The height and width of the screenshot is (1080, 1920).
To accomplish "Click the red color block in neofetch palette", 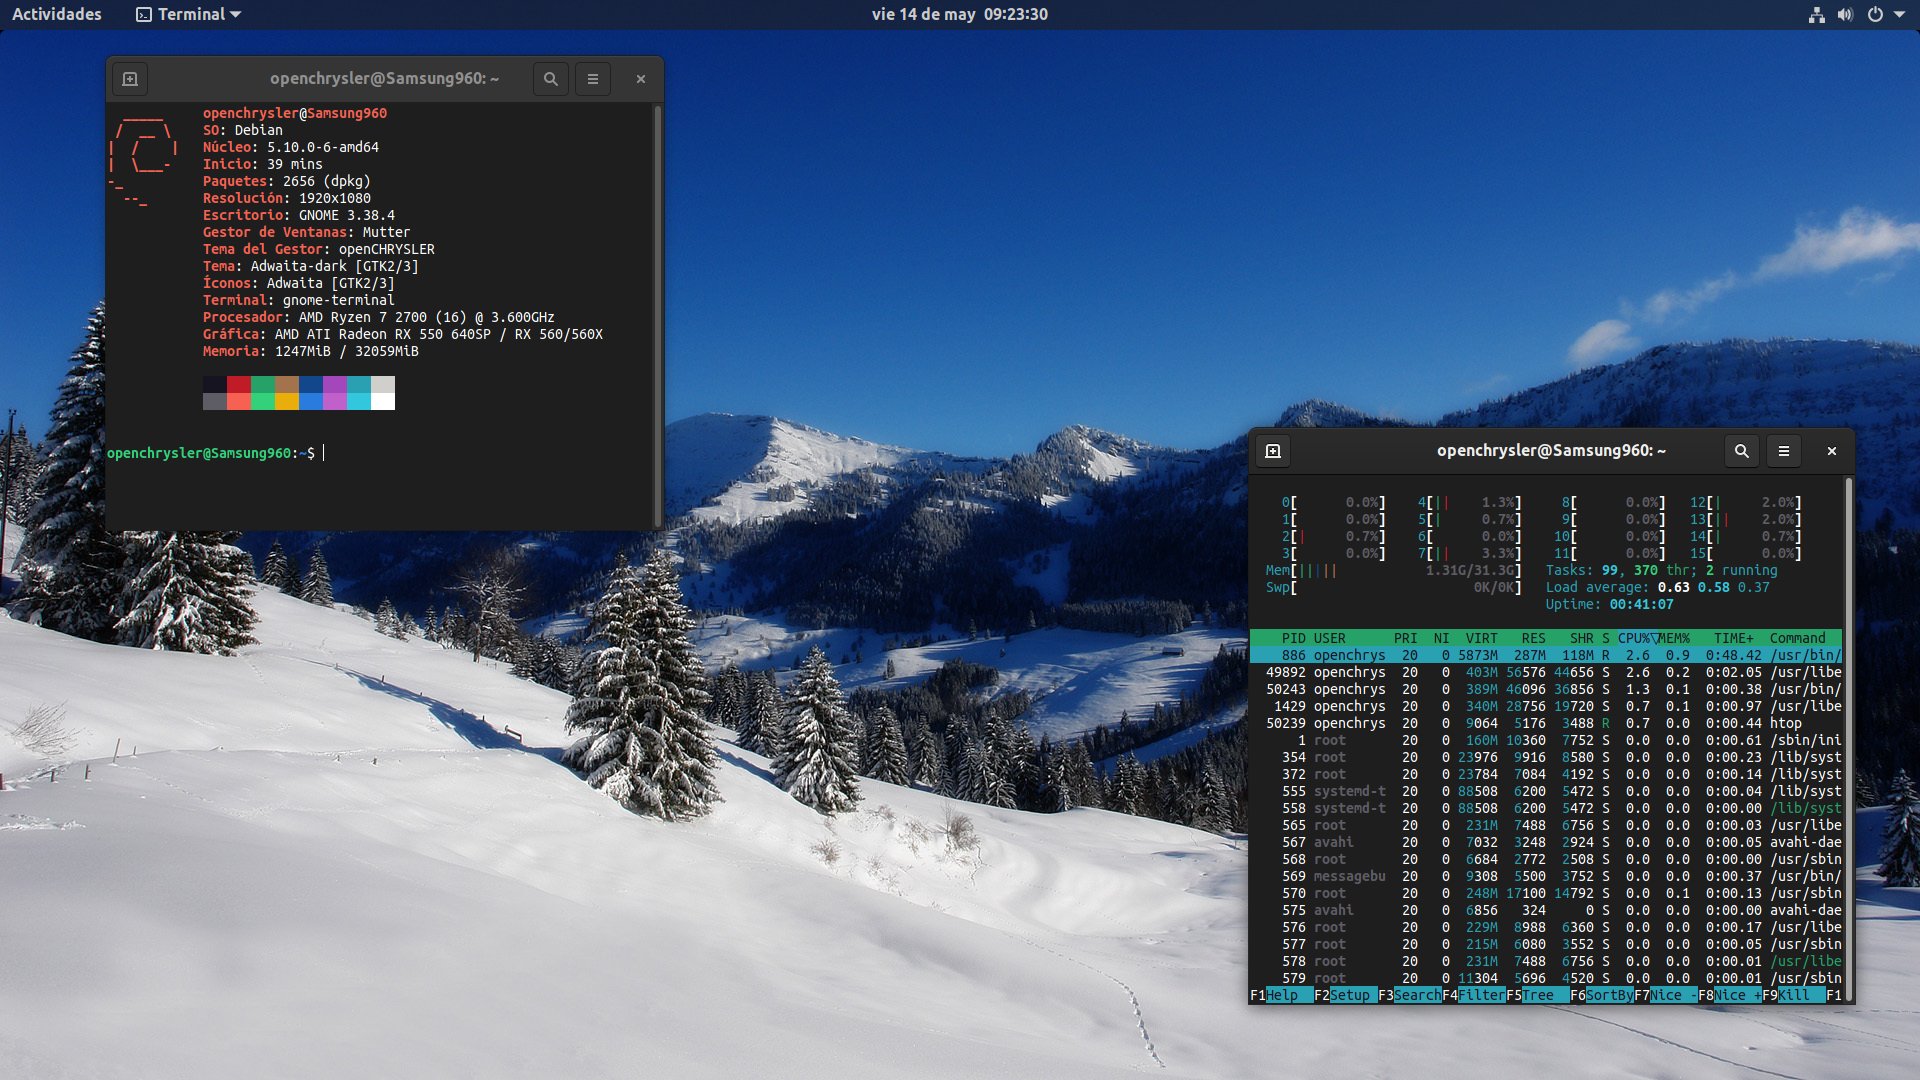I will tap(238, 385).
